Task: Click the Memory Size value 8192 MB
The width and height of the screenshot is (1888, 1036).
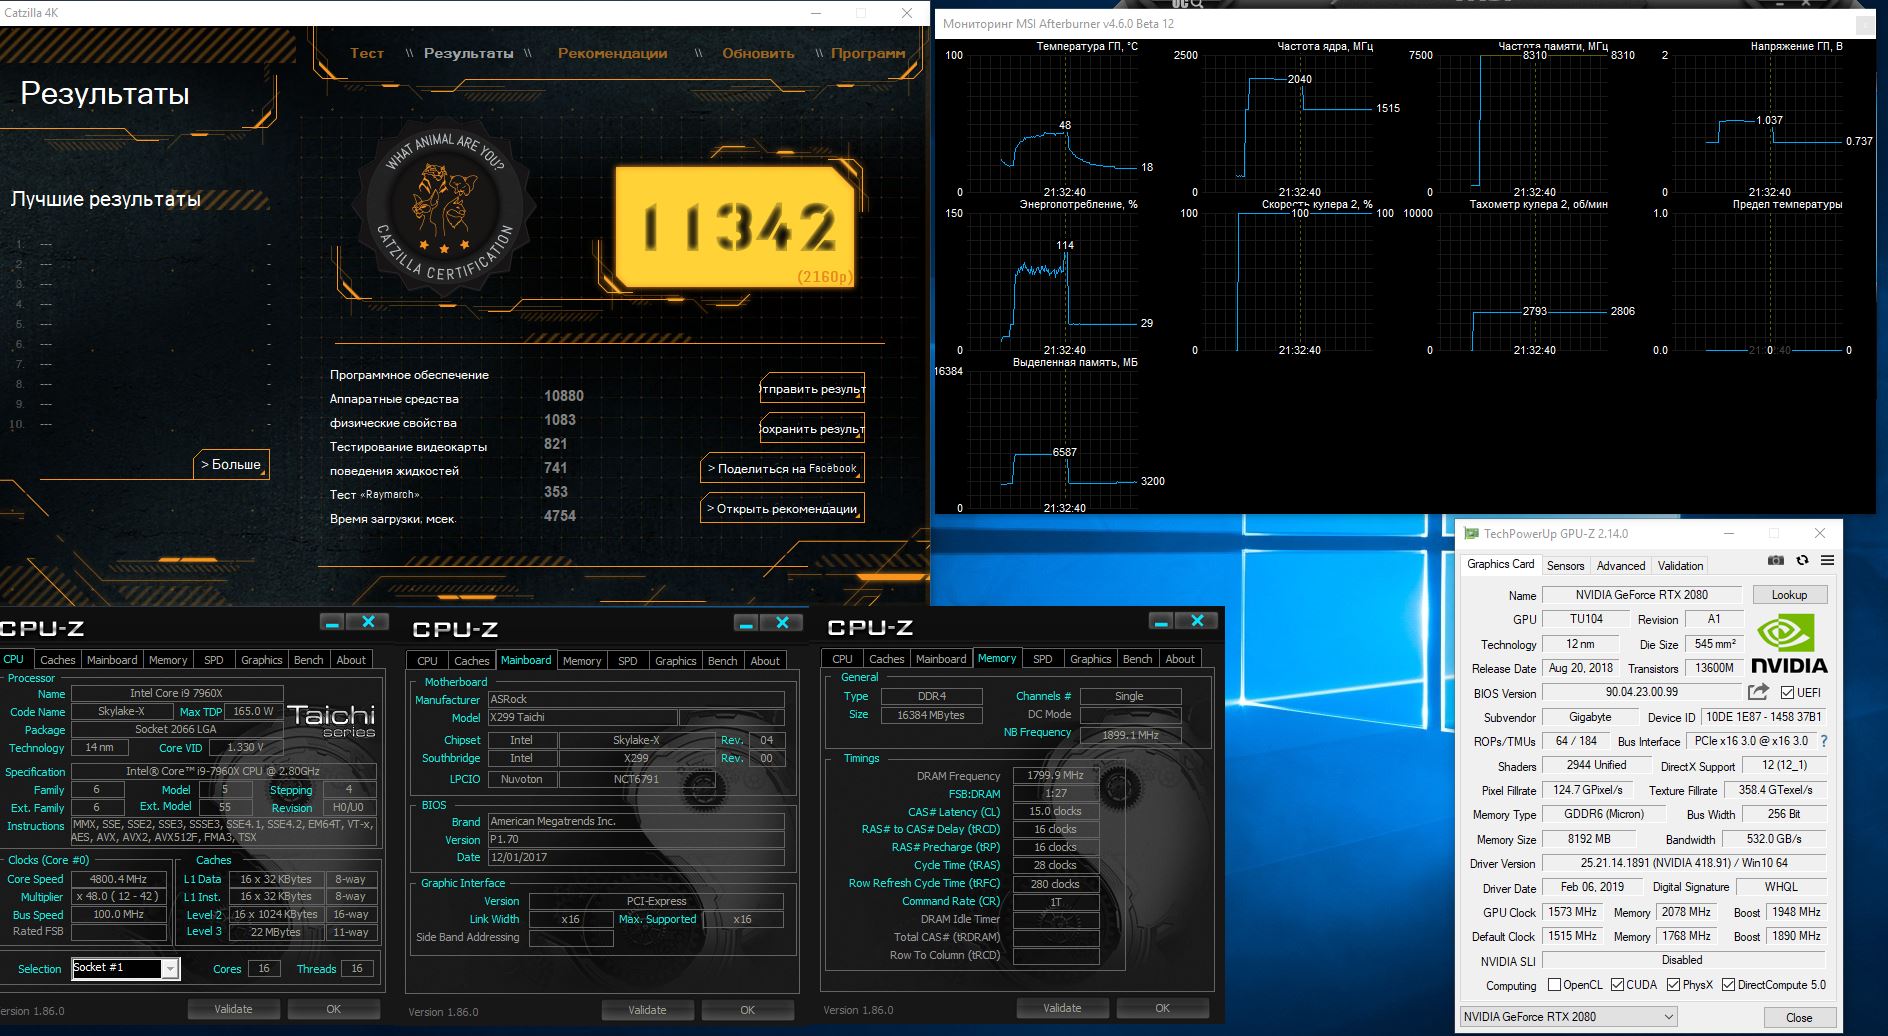Action: 1589,839
